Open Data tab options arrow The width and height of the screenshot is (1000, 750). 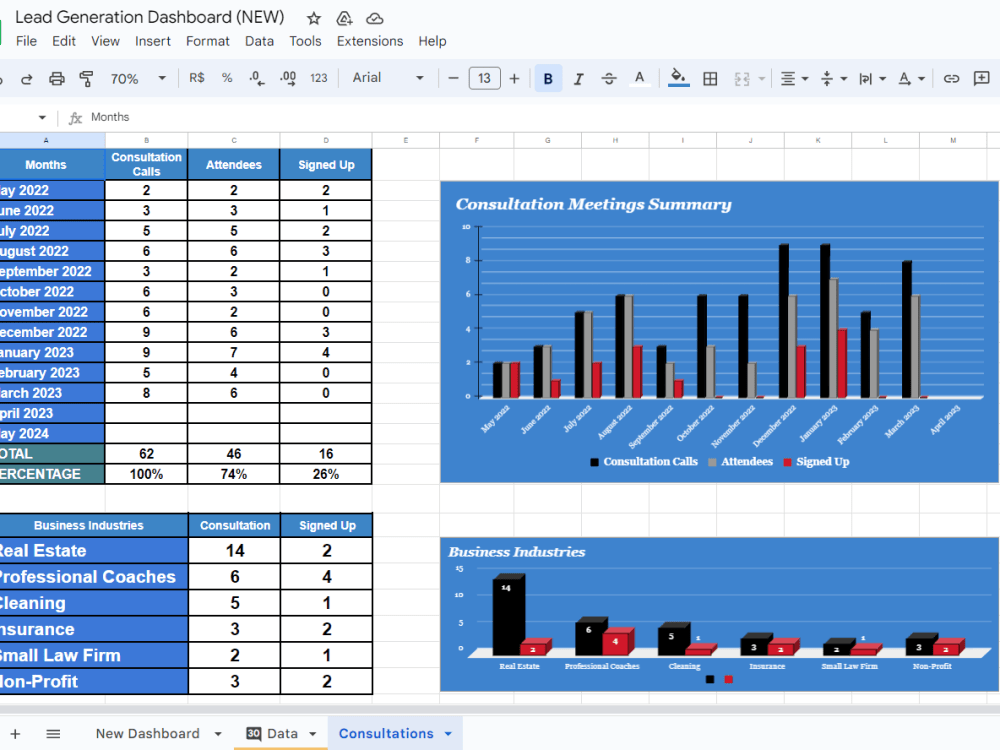[312, 734]
